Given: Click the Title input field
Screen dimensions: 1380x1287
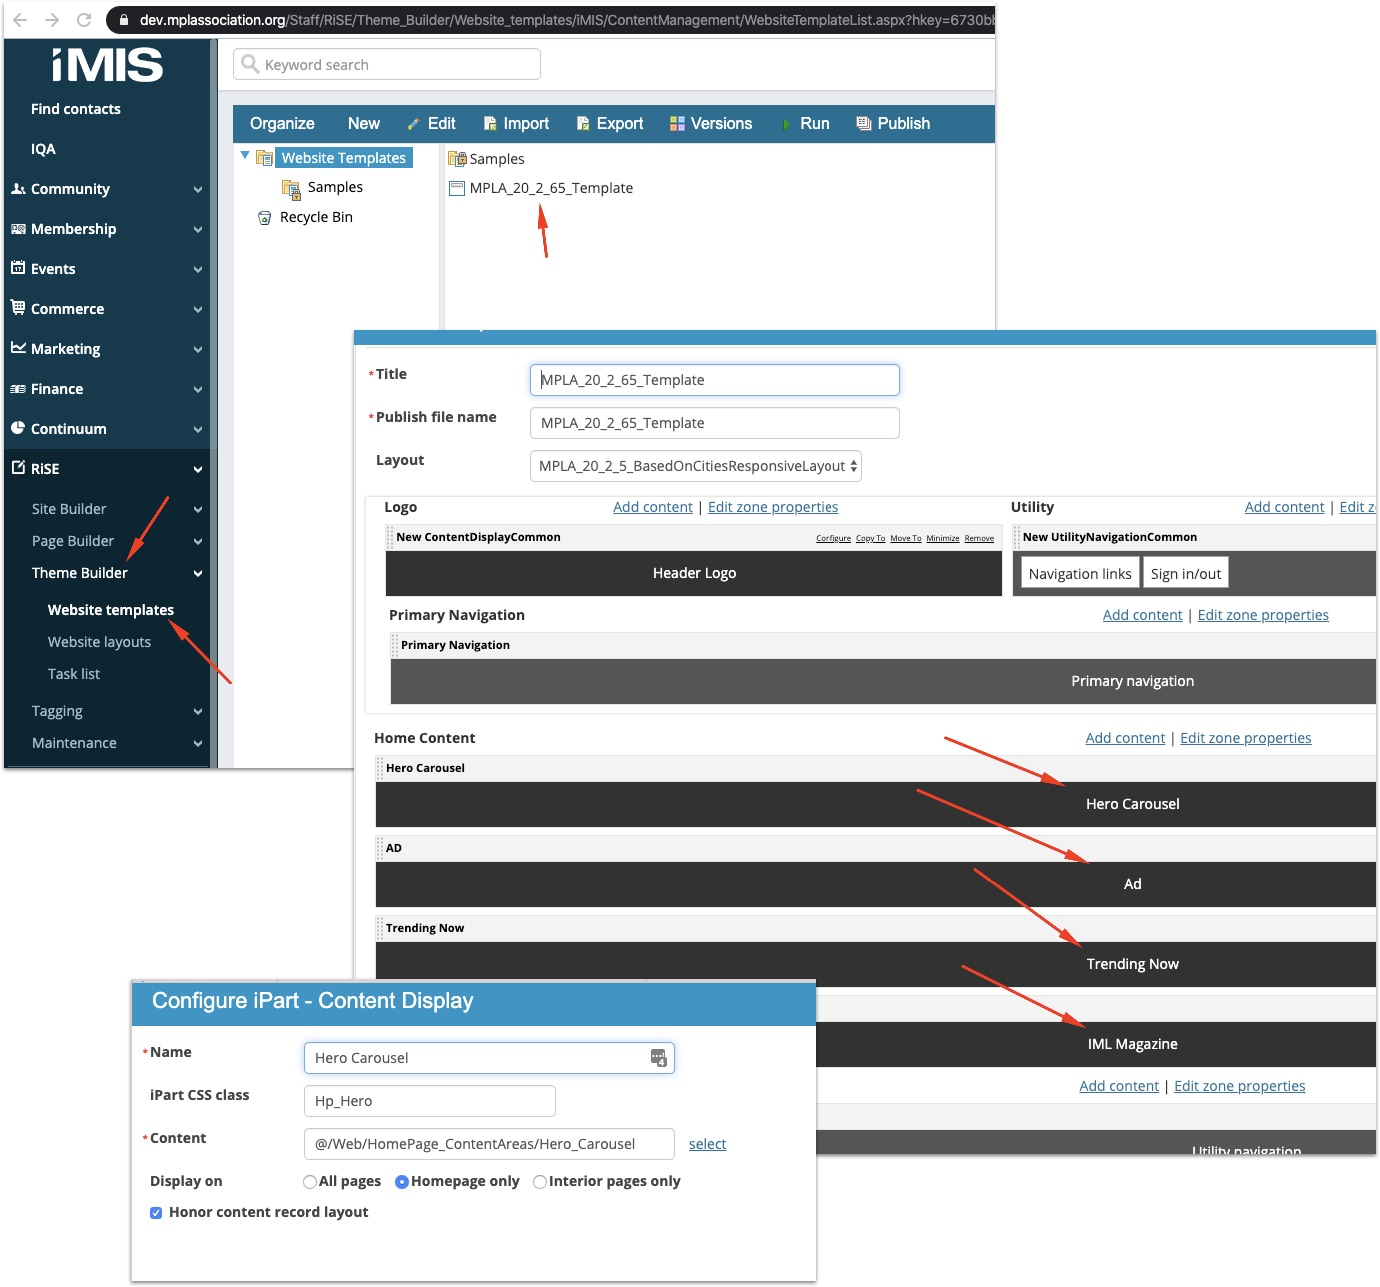Looking at the screenshot, I should [x=715, y=380].
